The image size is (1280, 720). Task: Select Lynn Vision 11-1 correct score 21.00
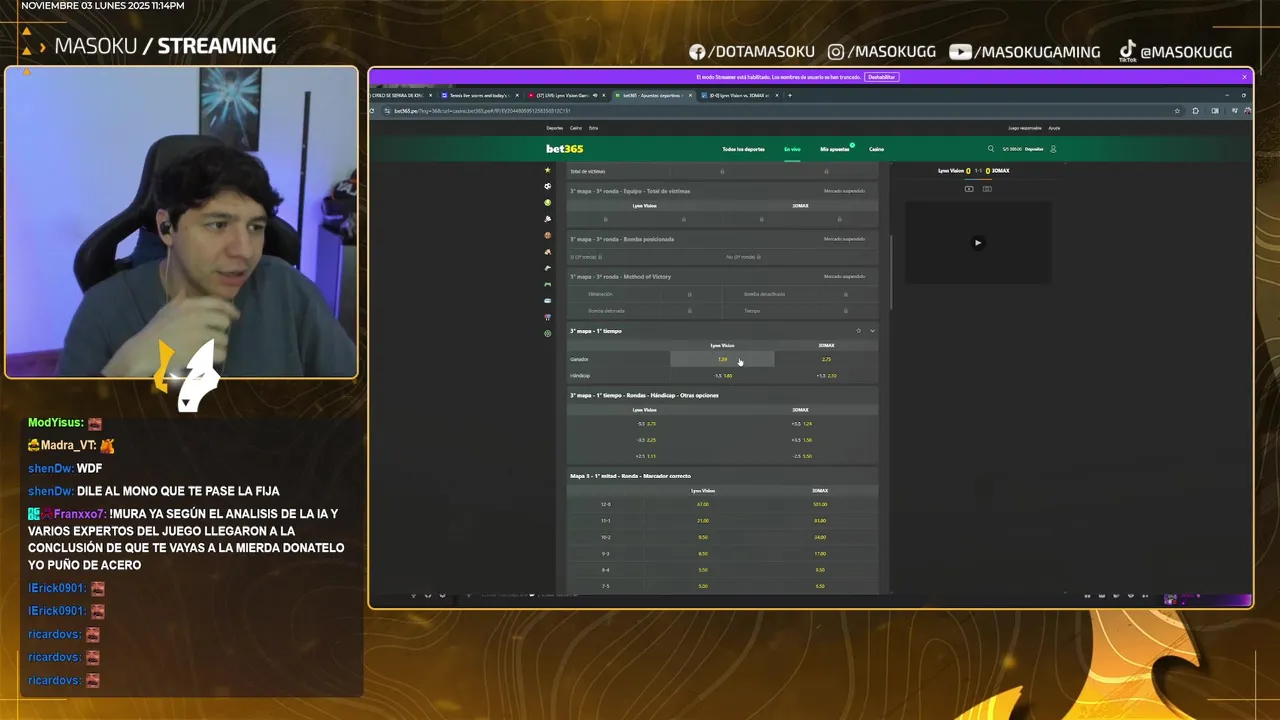point(703,521)
